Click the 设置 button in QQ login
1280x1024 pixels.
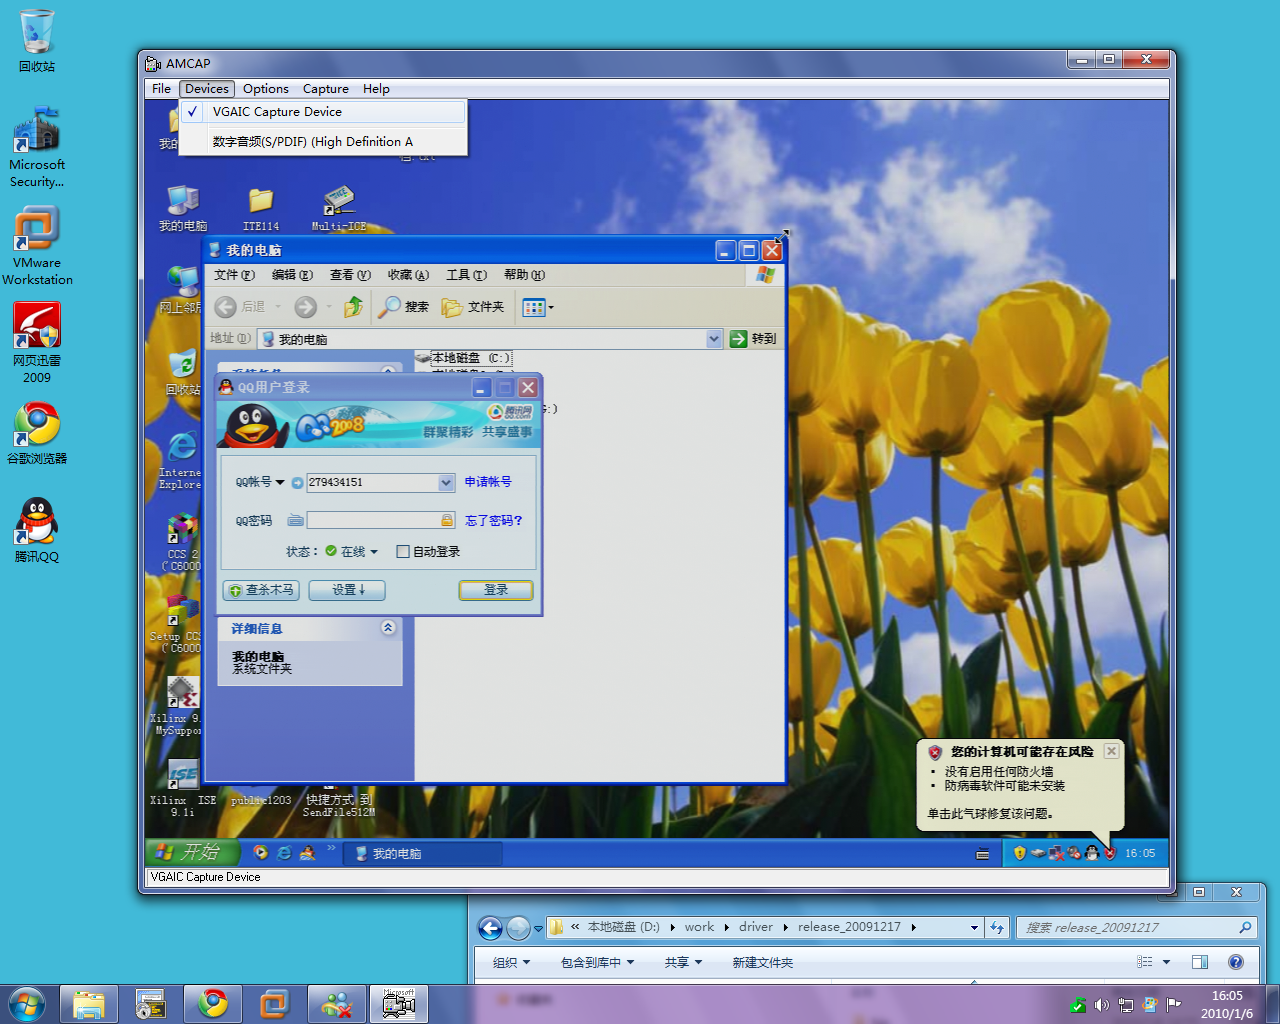click(347, 590)
